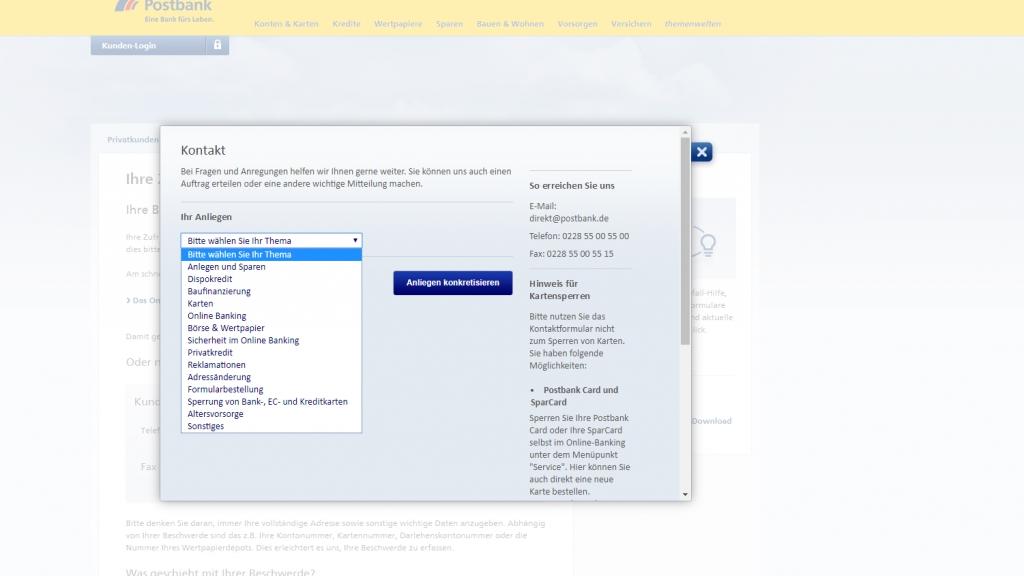Choose 'Börse & Wertpapier' option

click(x=271, y=328)
